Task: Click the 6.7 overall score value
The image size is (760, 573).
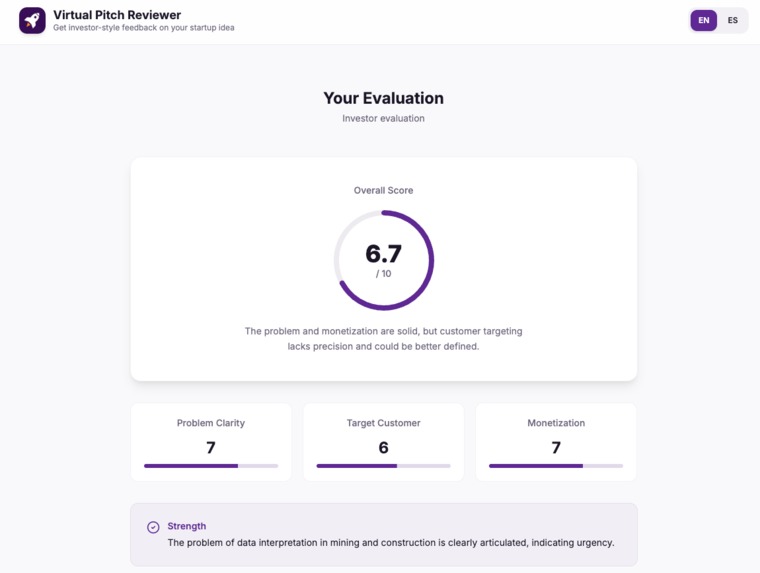Action: [x=383, y=254]
